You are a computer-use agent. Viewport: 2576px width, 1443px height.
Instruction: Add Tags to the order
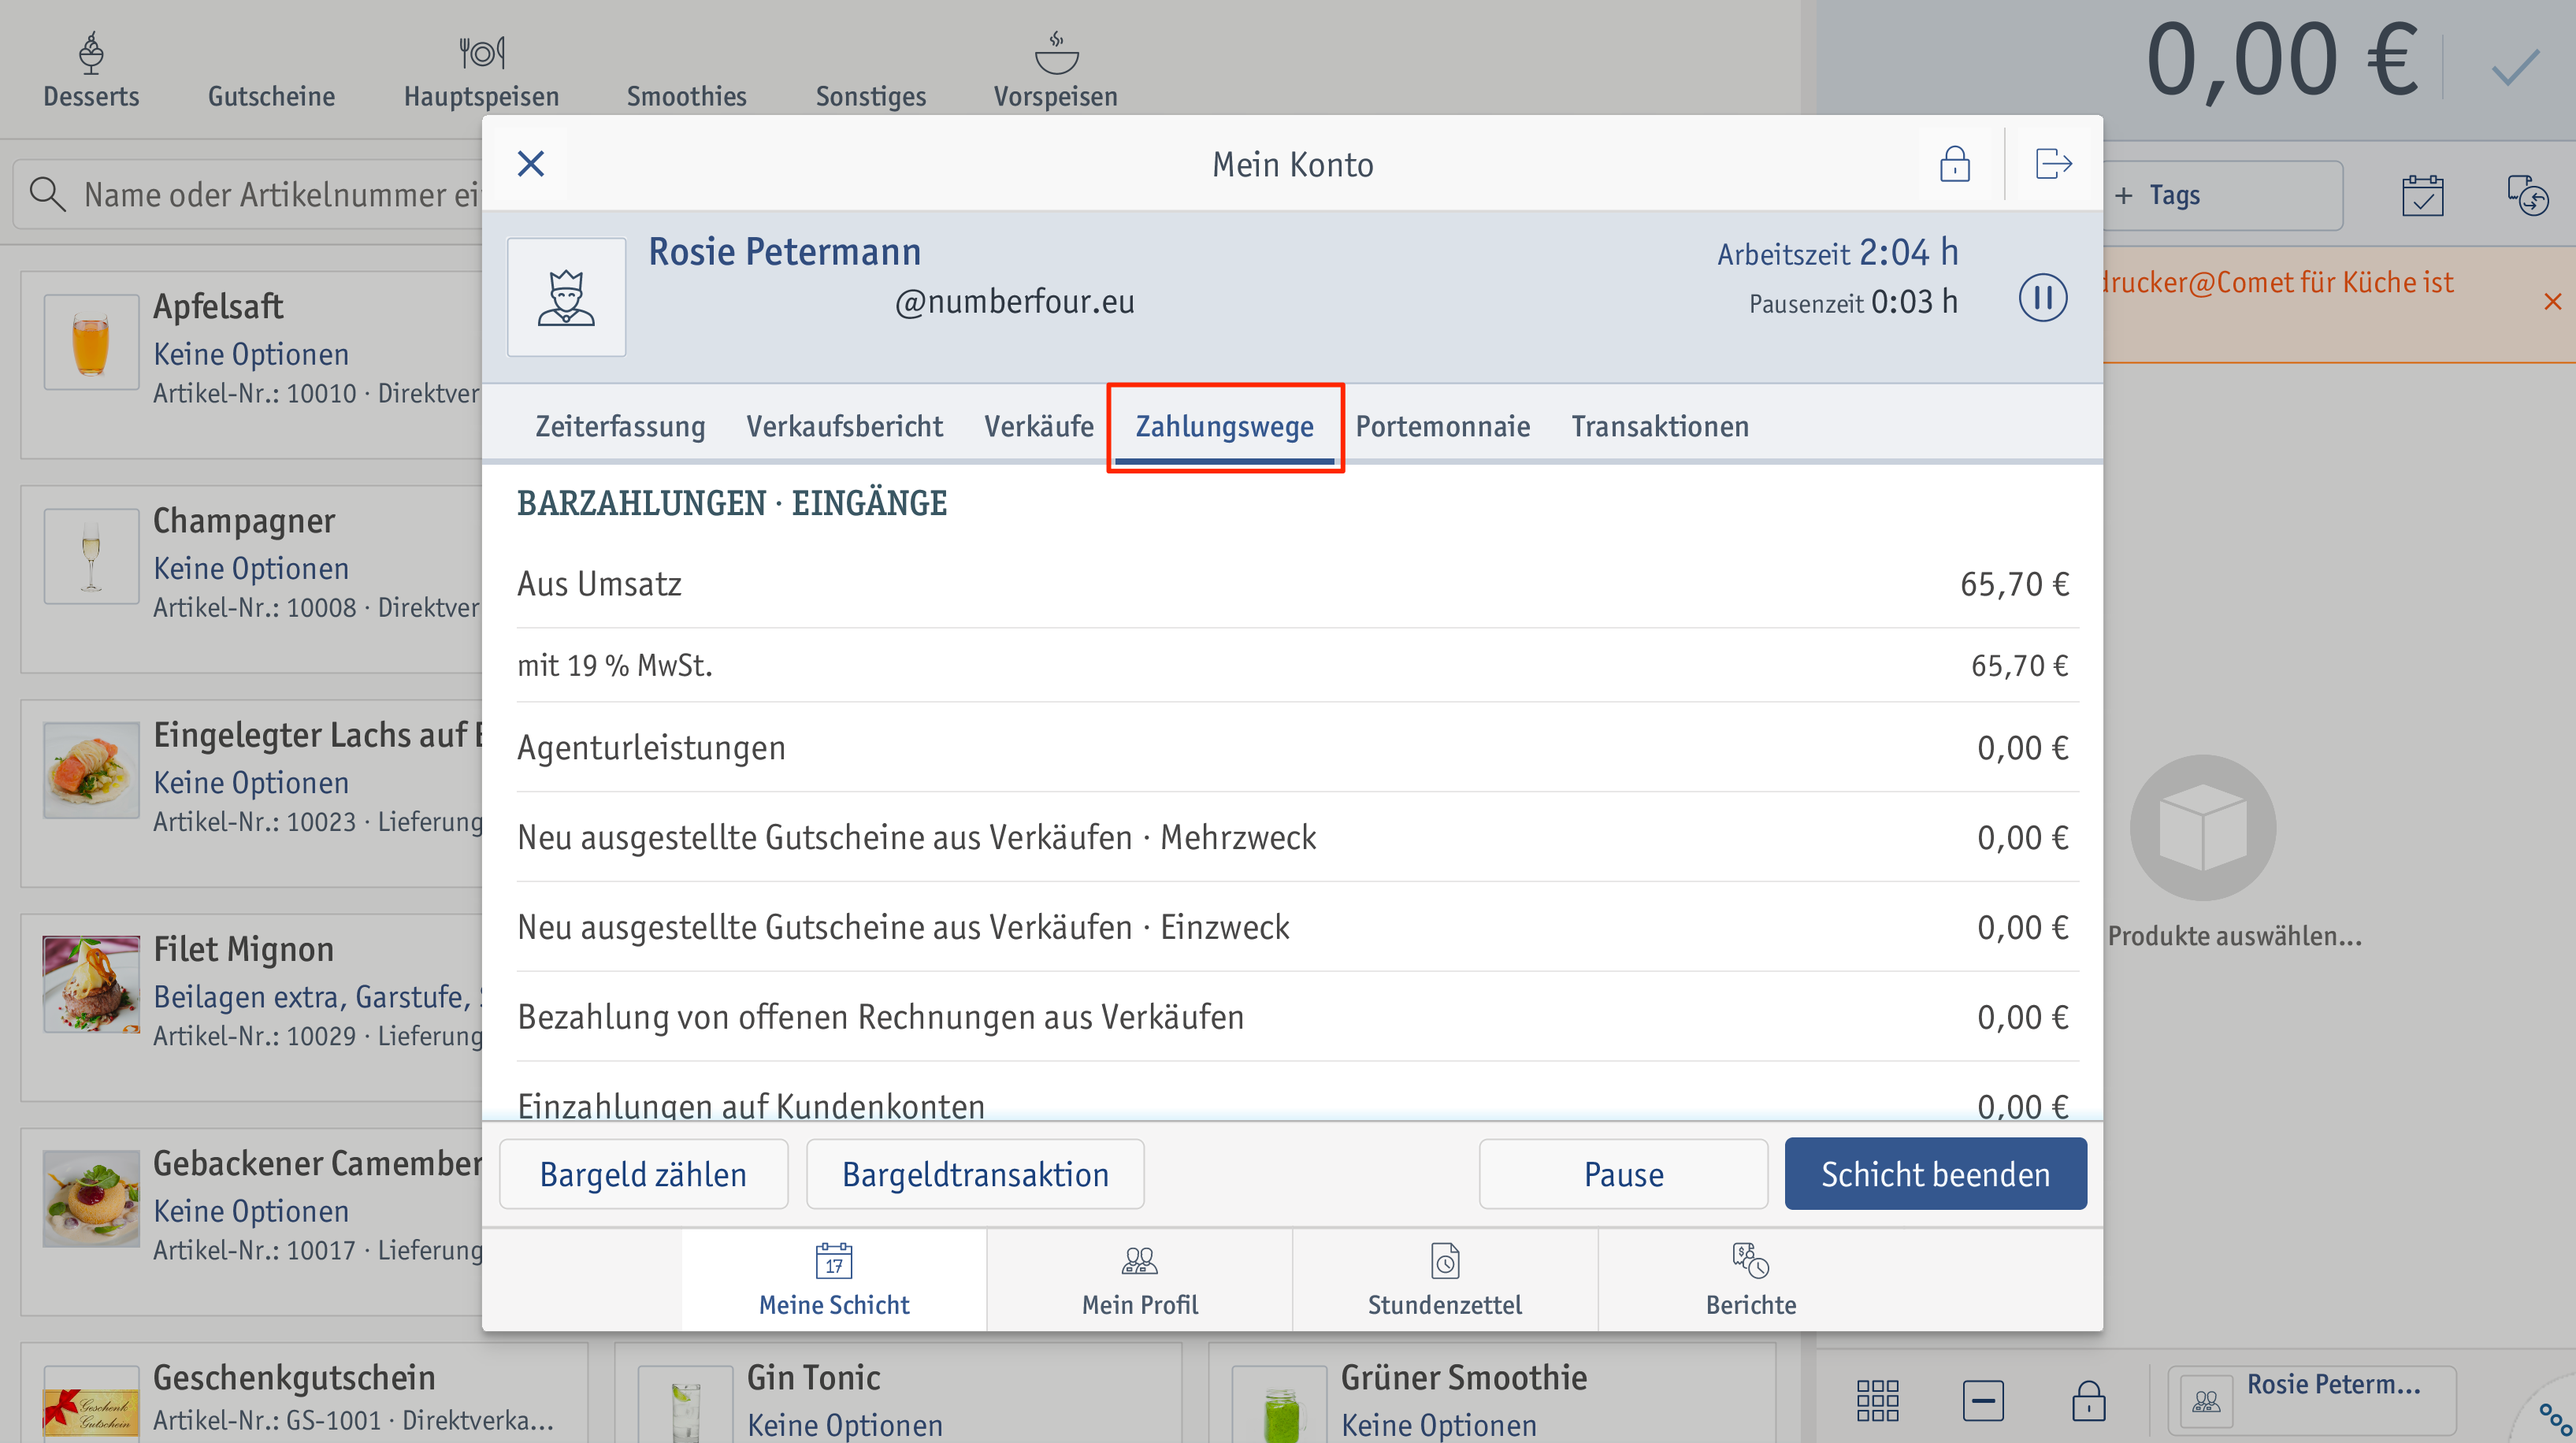pos(2222,195)
